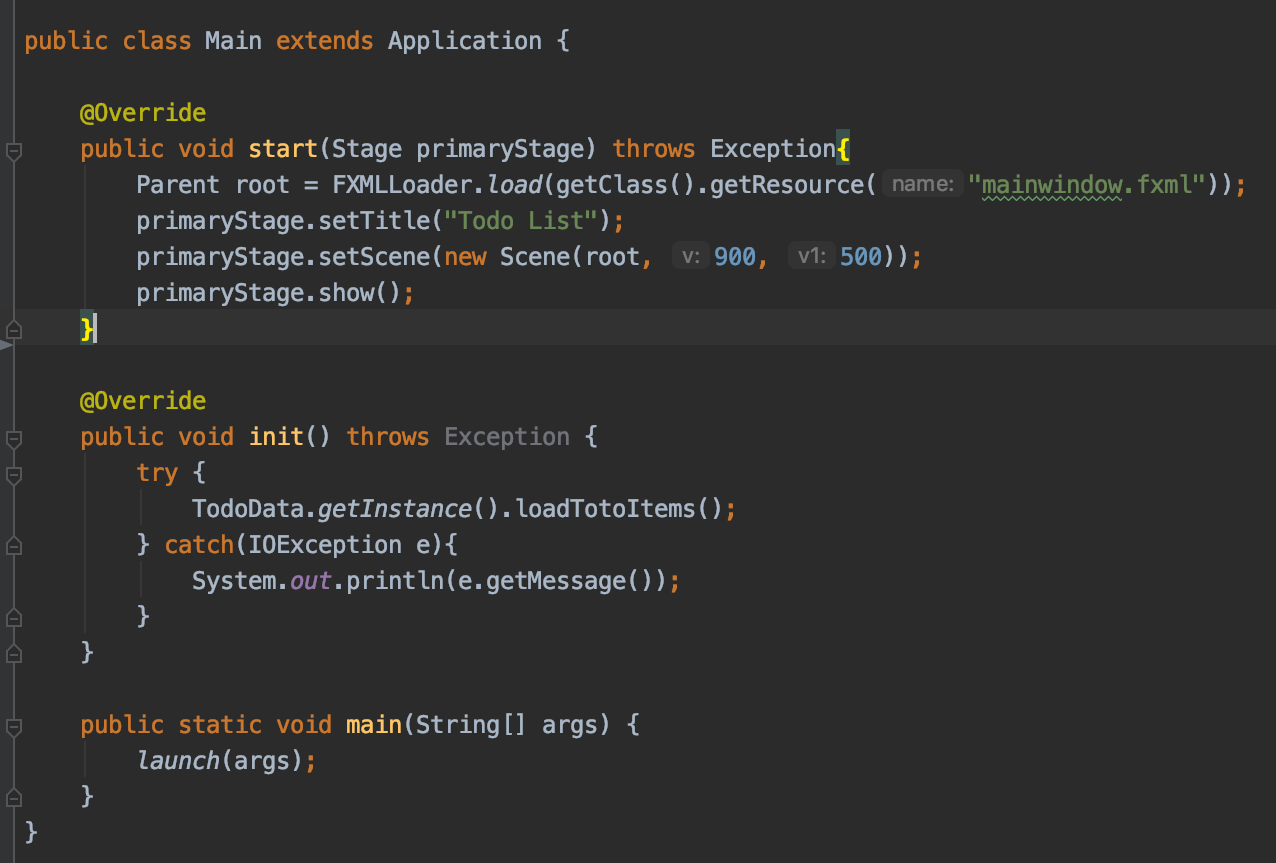Click the triangle caret marker in the gutter
This screenshot has width=1276, height=863.
[5, 345]
